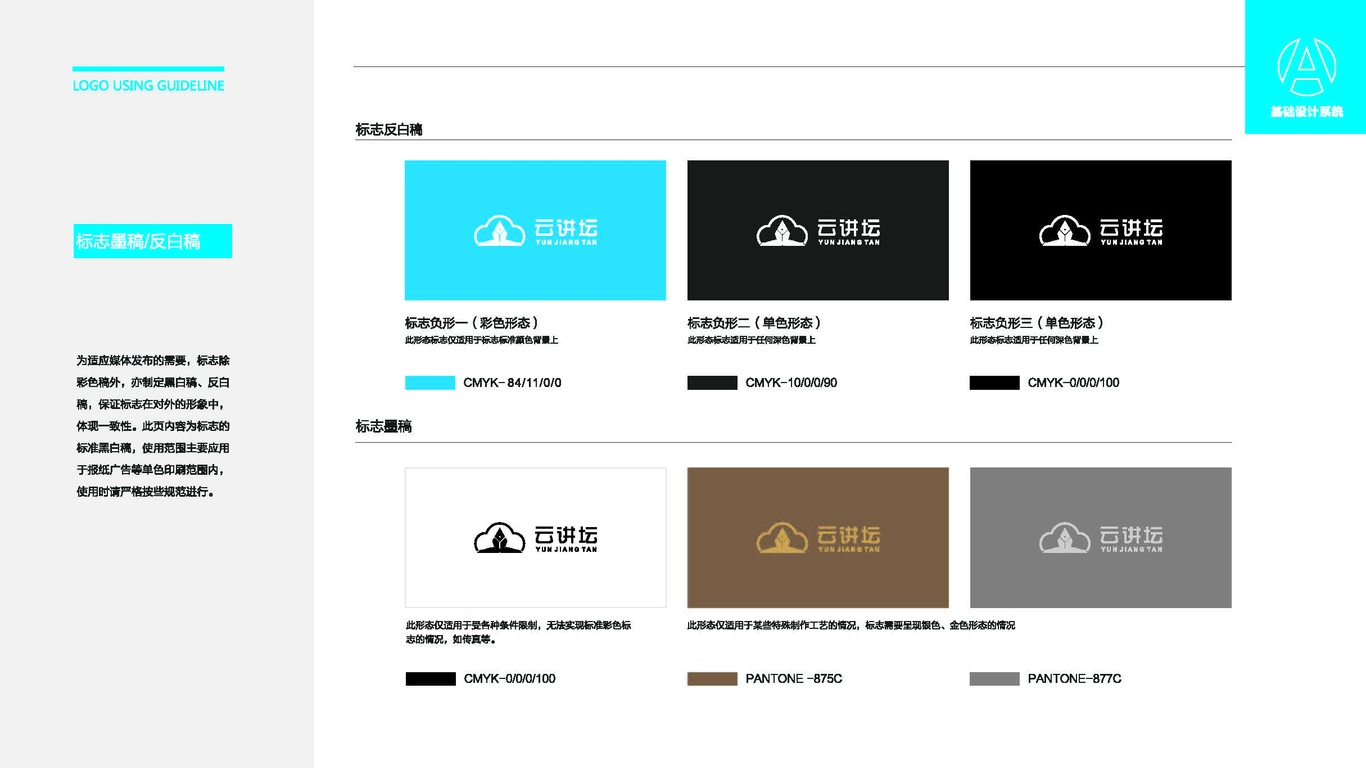Image resolution: width=1366 pixels, height=768 pixels.
Task: Click the circled A logo icon
Action: [1306, 67]
